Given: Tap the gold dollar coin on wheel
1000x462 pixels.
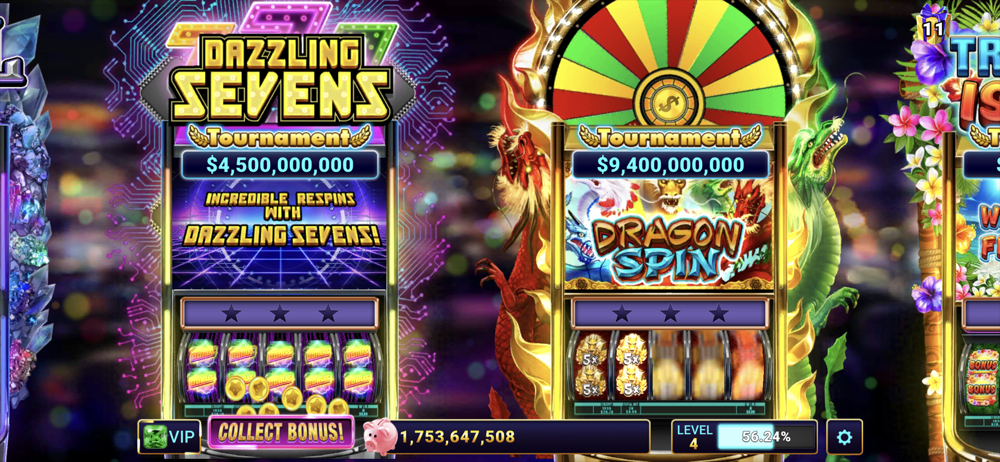Looking at the screenshot, I should click(669, 98).
